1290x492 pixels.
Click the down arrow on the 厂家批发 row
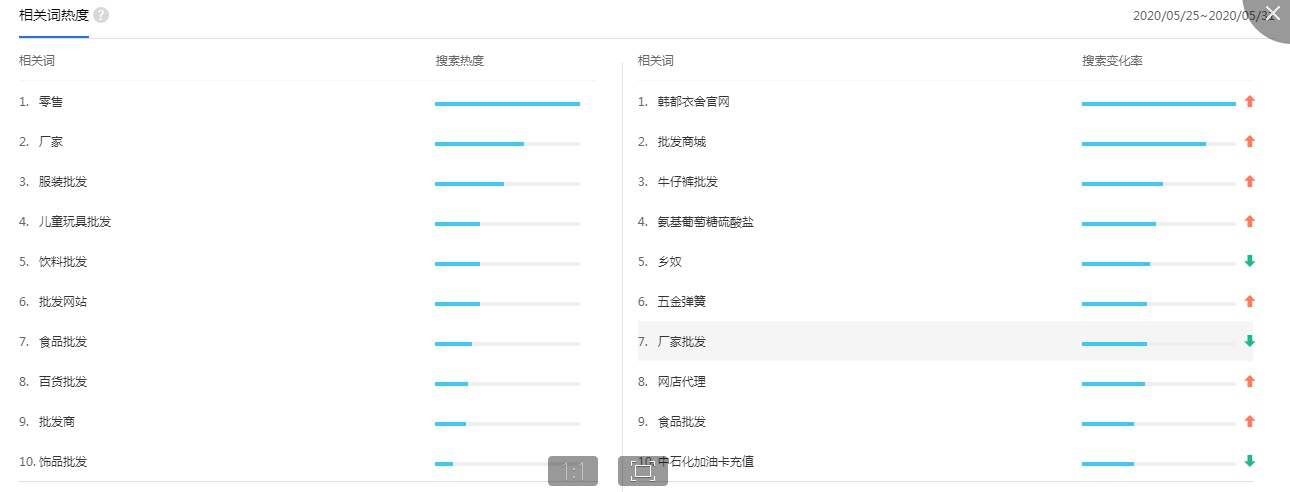(1249, 342)
